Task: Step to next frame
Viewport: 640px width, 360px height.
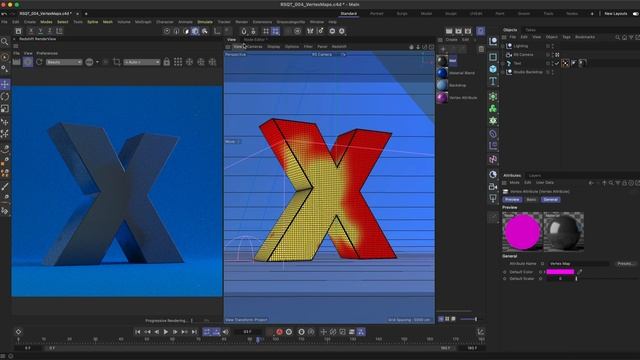Action: click(175, 332)
